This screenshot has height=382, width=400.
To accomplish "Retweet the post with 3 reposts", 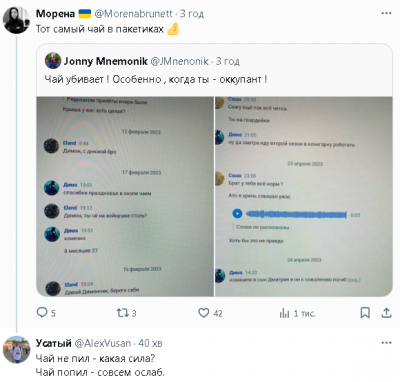I will click(x=122, y=313).
